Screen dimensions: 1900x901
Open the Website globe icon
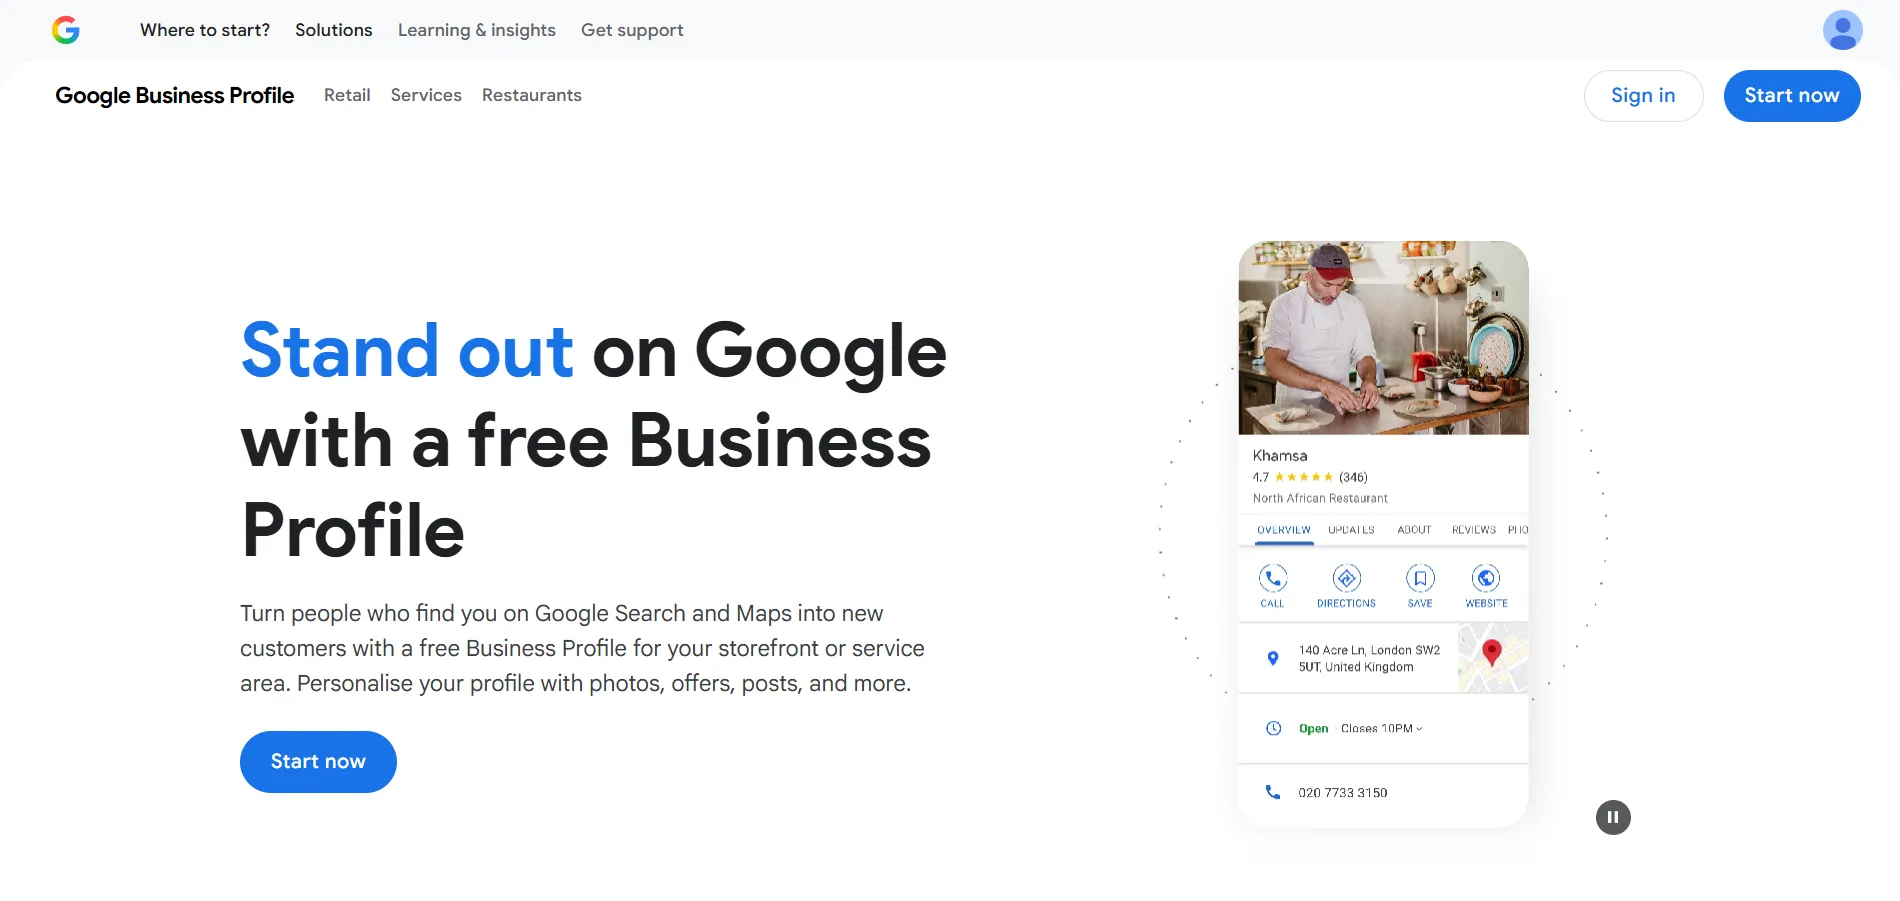point(1486,579)
